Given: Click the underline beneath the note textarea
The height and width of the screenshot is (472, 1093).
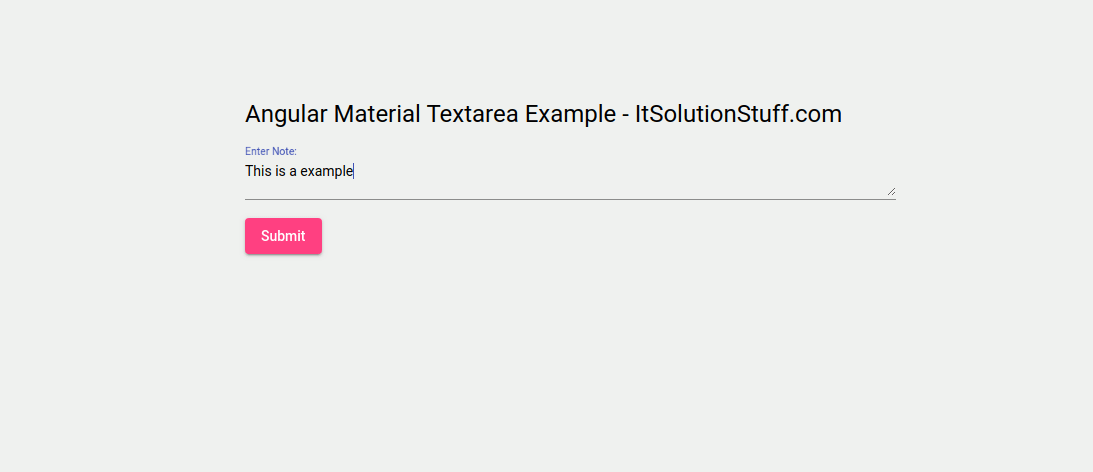Looking at the screenshot, I should click(570, 199).
